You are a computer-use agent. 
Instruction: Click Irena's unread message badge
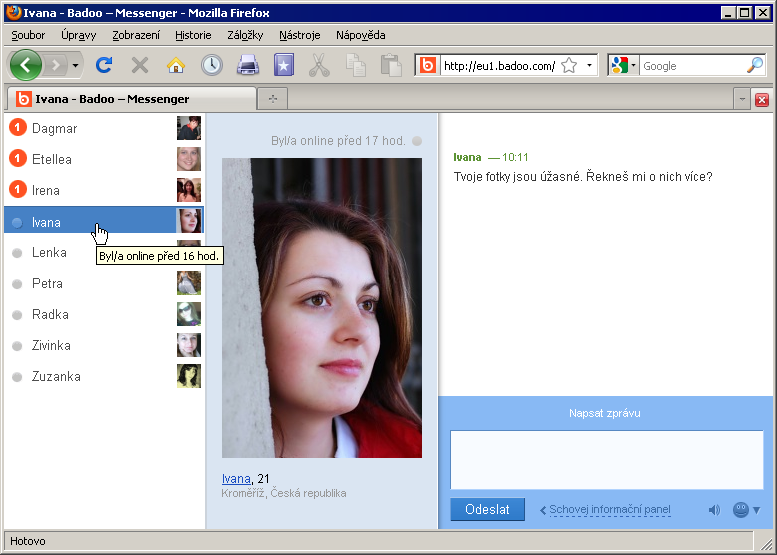pos(18,190)
